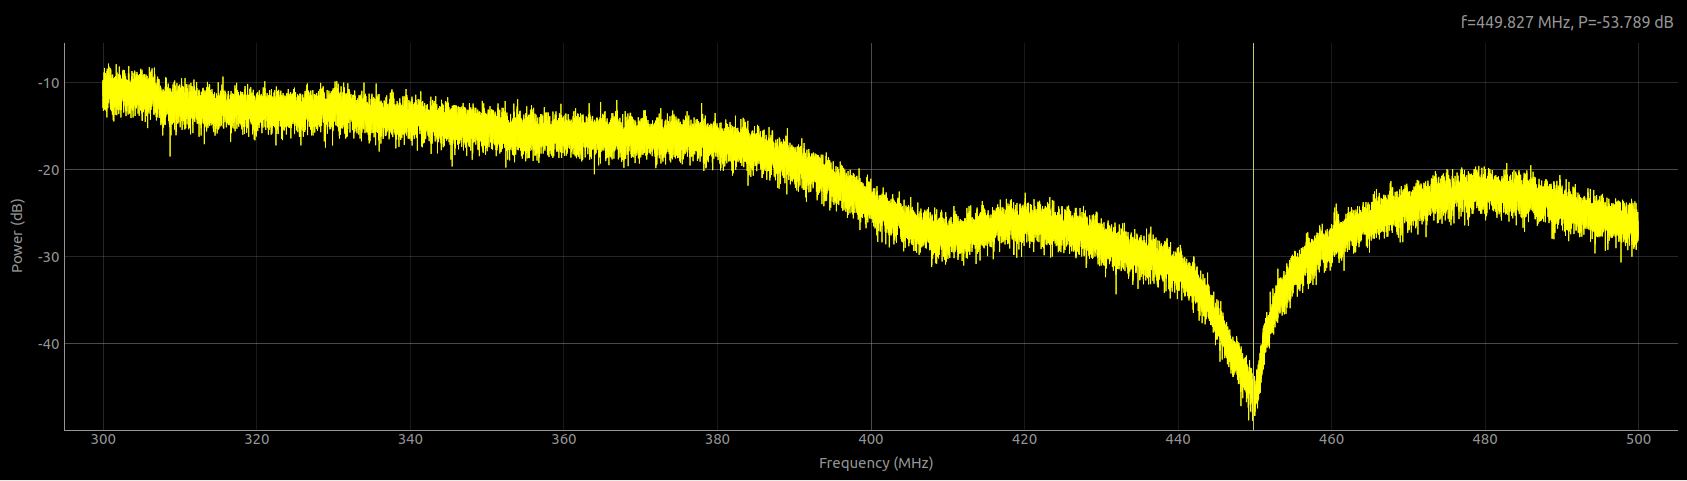The width and height of the screenshot is (1687, 481).
Task: Click the 300 tick on frequency axis
Action: click(103, 440)
